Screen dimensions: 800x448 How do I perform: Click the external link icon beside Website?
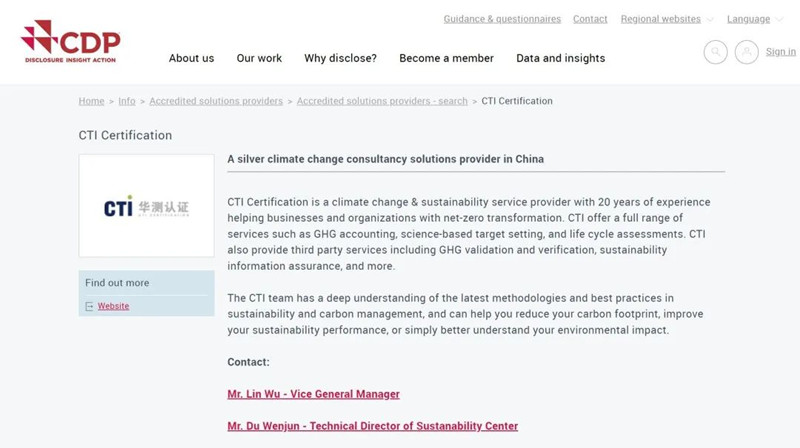89,307
